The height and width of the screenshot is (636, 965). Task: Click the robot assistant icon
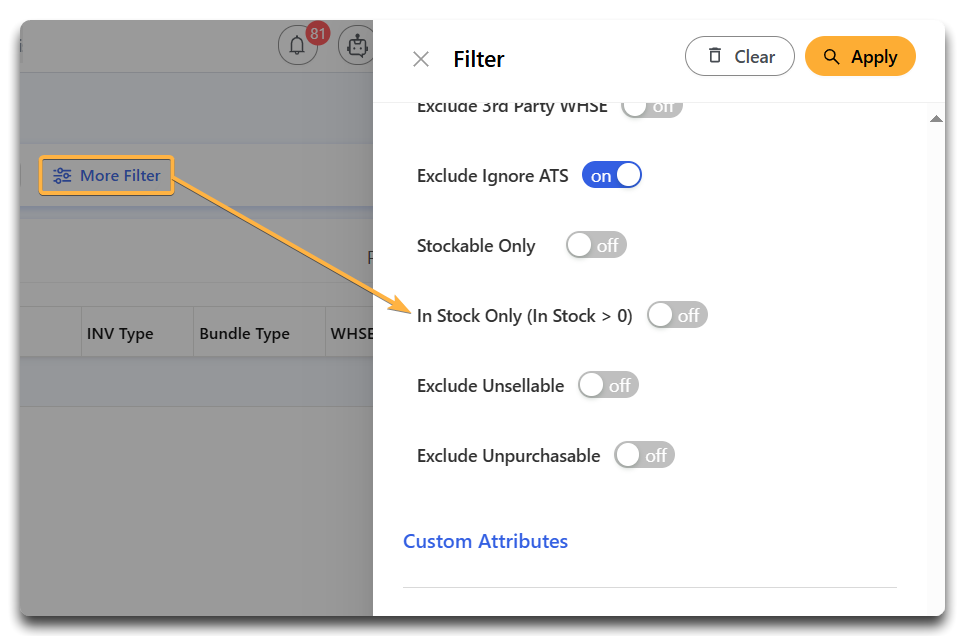(356, 45)
